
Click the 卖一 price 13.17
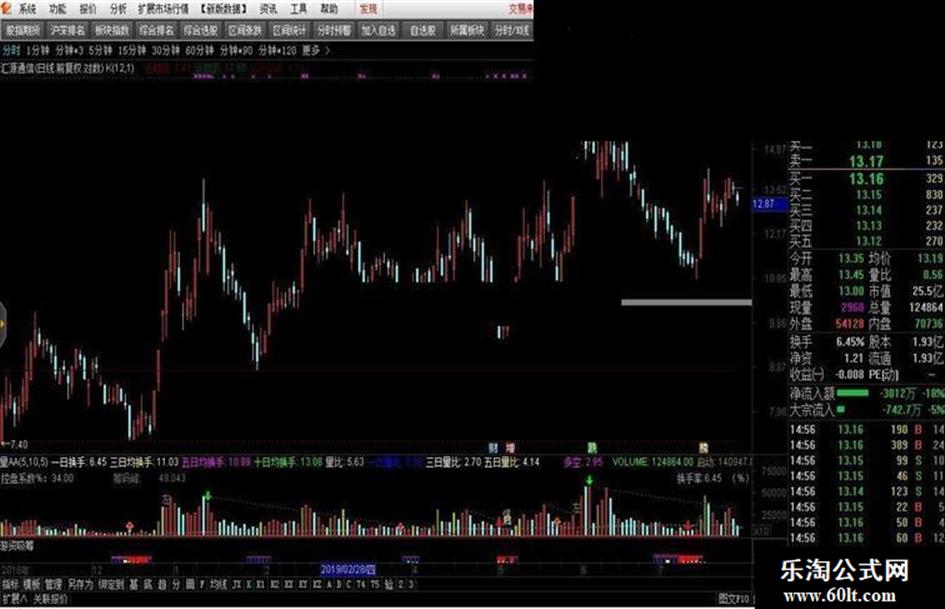(866, 161)
